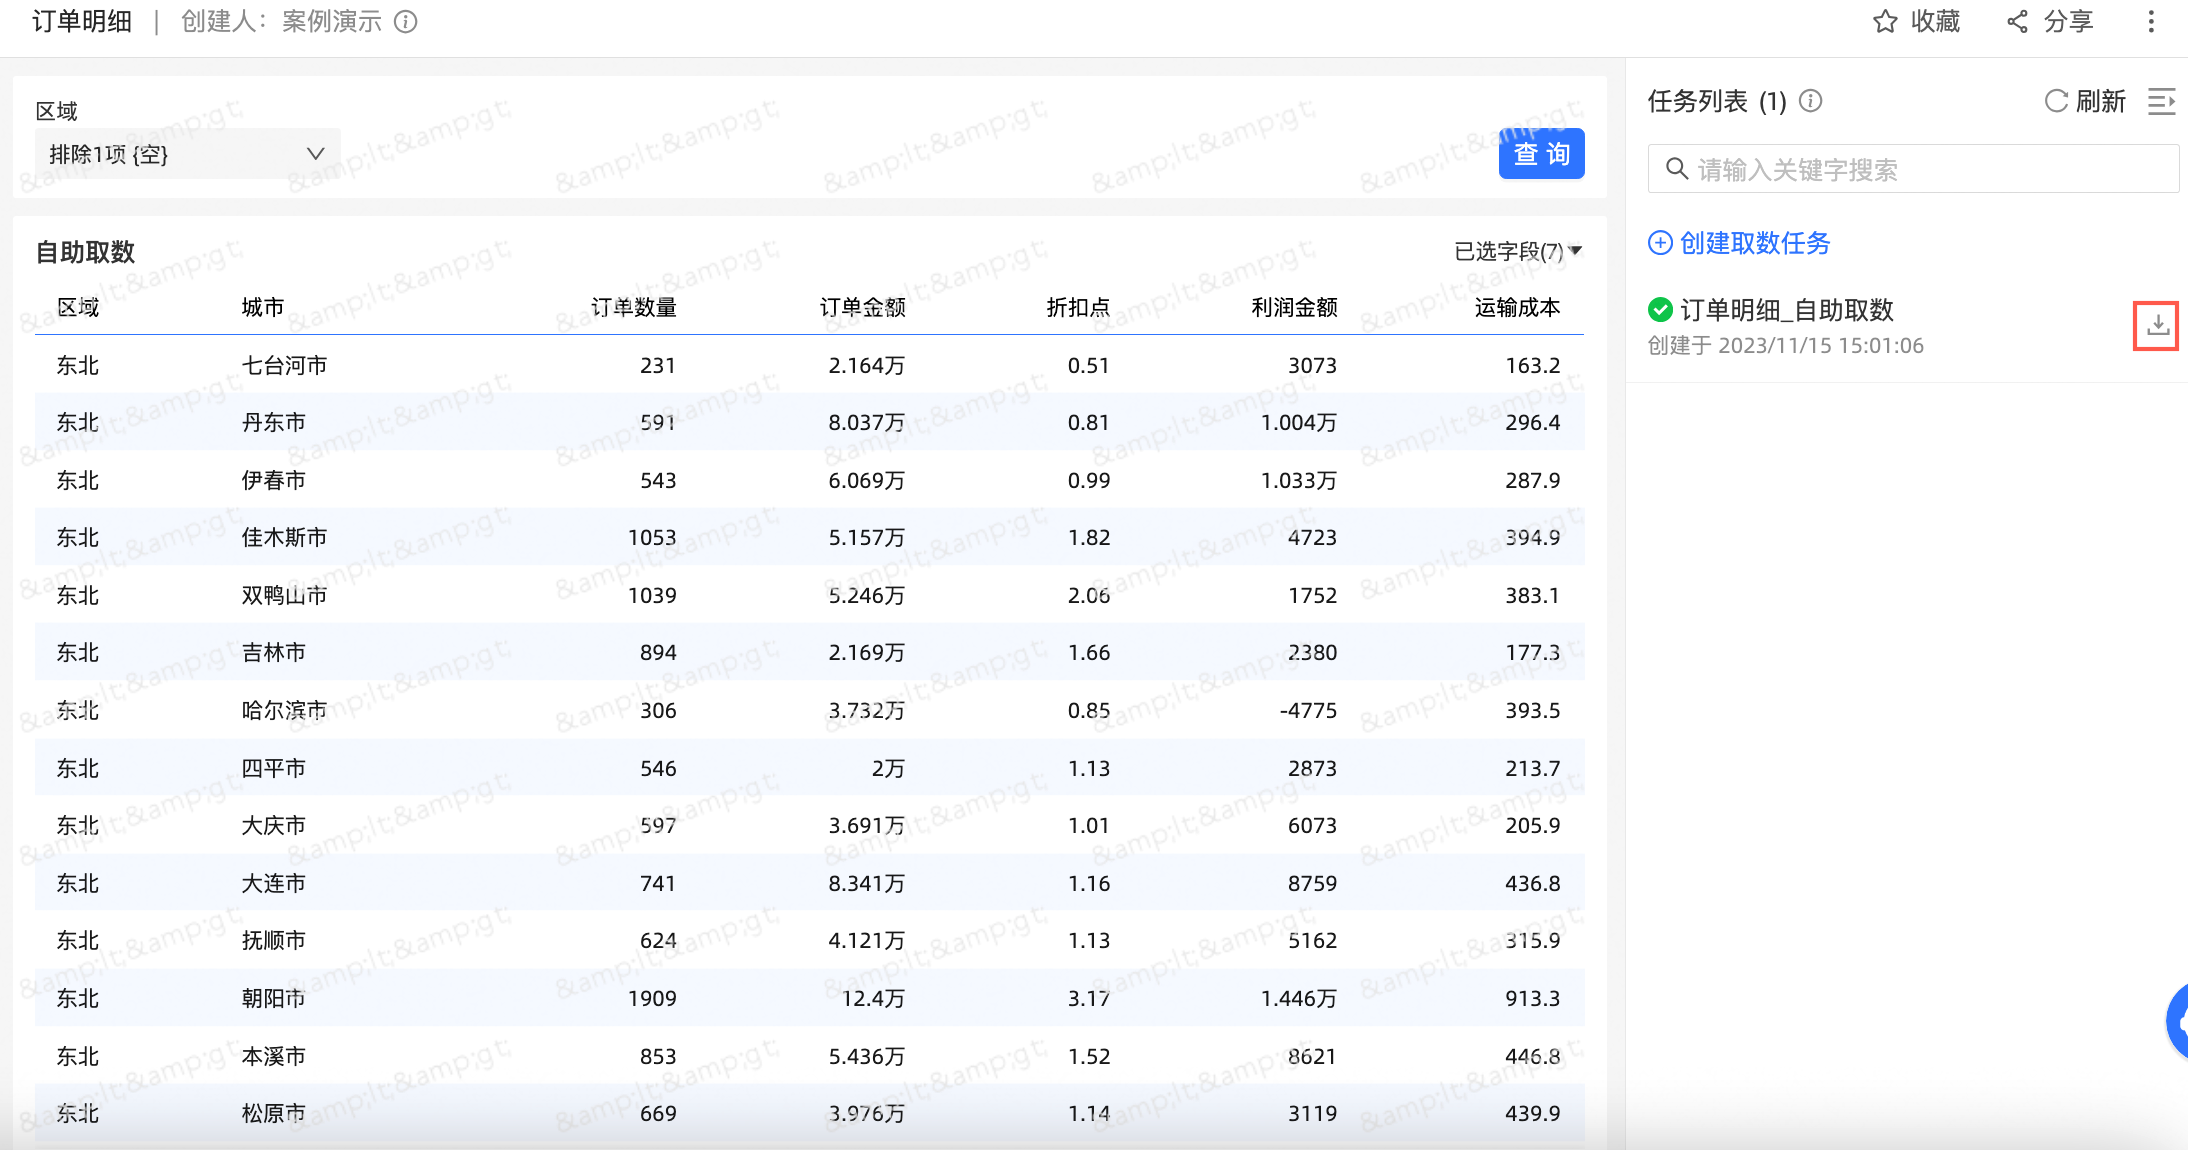Click the plus icon for 创建取数任务
The height and width of the screenshot is (1150, 2188).
coord(1660,243)
